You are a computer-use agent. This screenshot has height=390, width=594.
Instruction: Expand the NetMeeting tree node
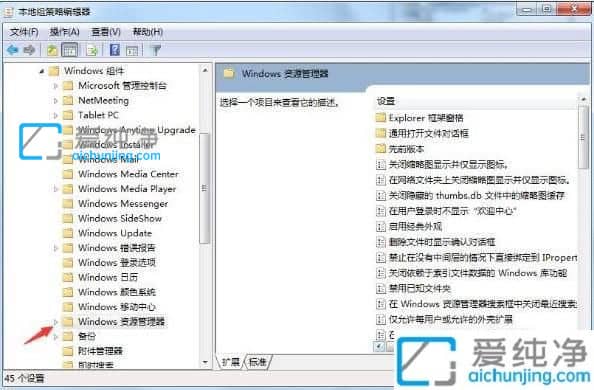point(56,101)
